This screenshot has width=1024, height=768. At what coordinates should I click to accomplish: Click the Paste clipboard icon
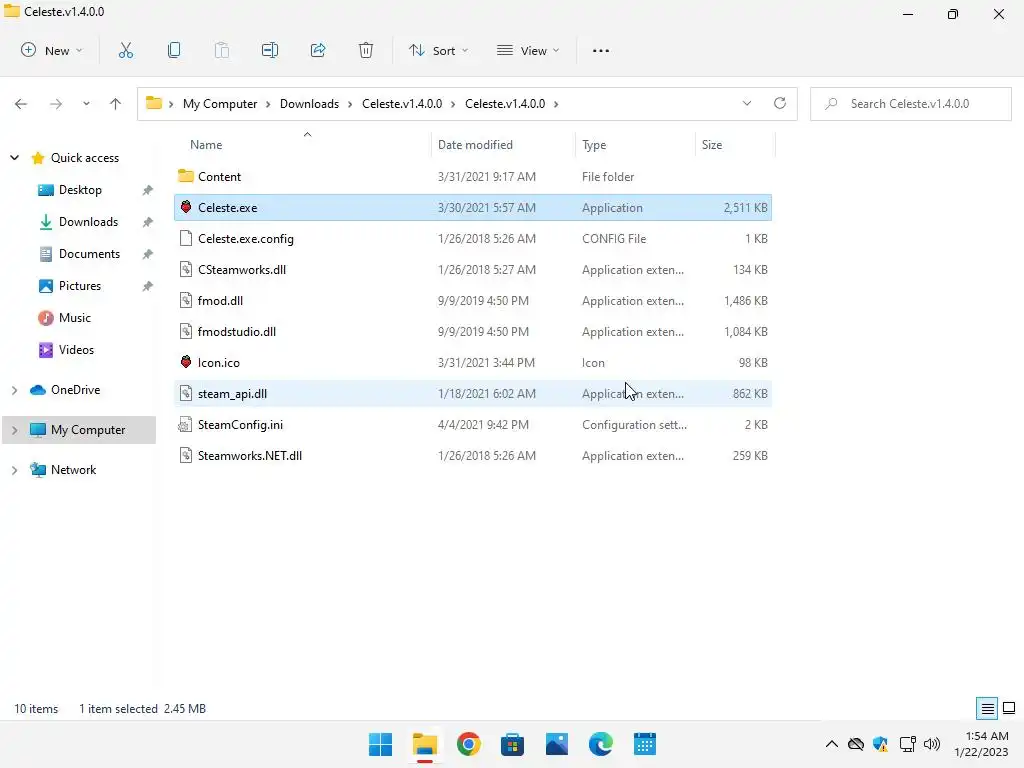[x=222, y=50]
